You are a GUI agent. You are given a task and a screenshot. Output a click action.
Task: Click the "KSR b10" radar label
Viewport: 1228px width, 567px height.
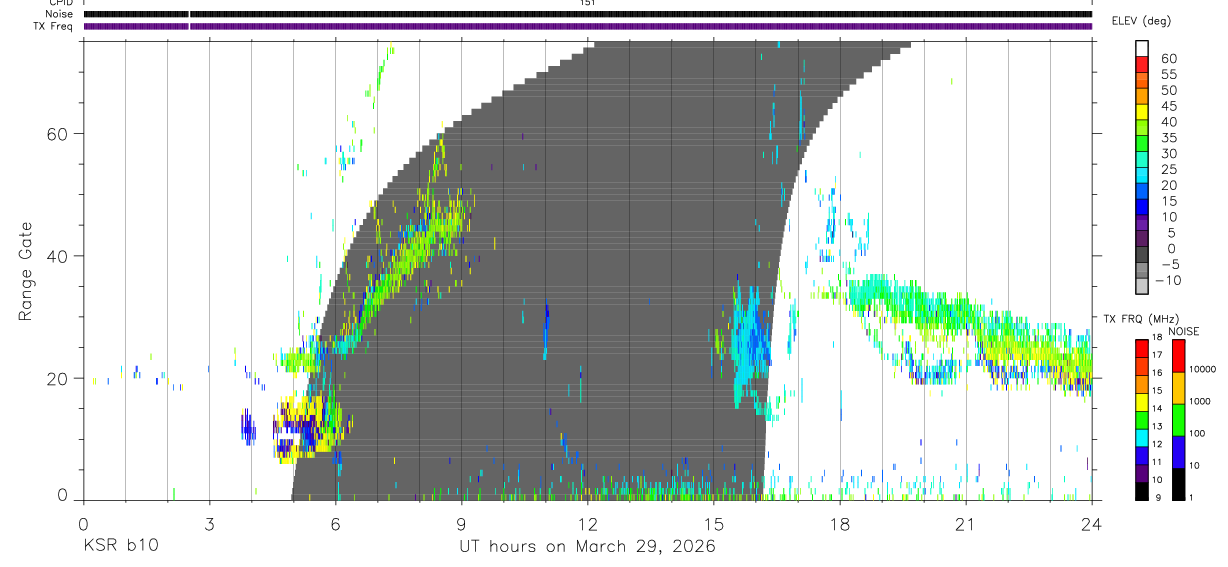pyautogui.click(x=119, y=547)
